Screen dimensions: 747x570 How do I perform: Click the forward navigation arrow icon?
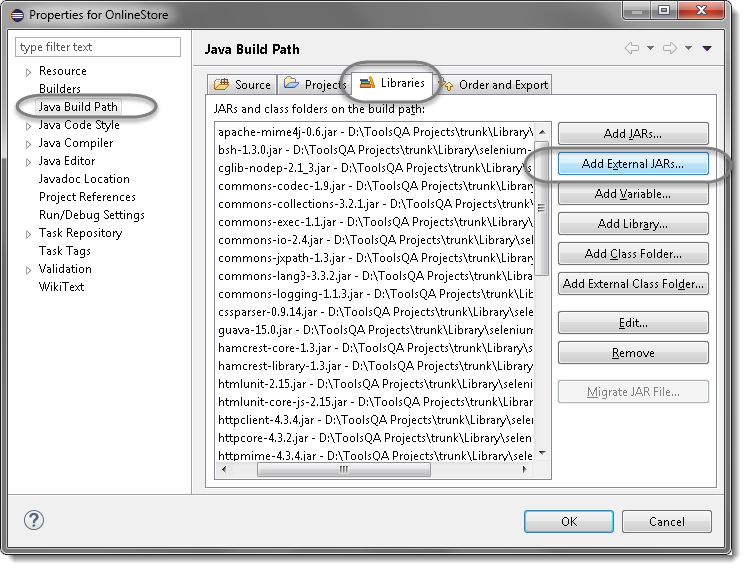click(x=670, y=48)
